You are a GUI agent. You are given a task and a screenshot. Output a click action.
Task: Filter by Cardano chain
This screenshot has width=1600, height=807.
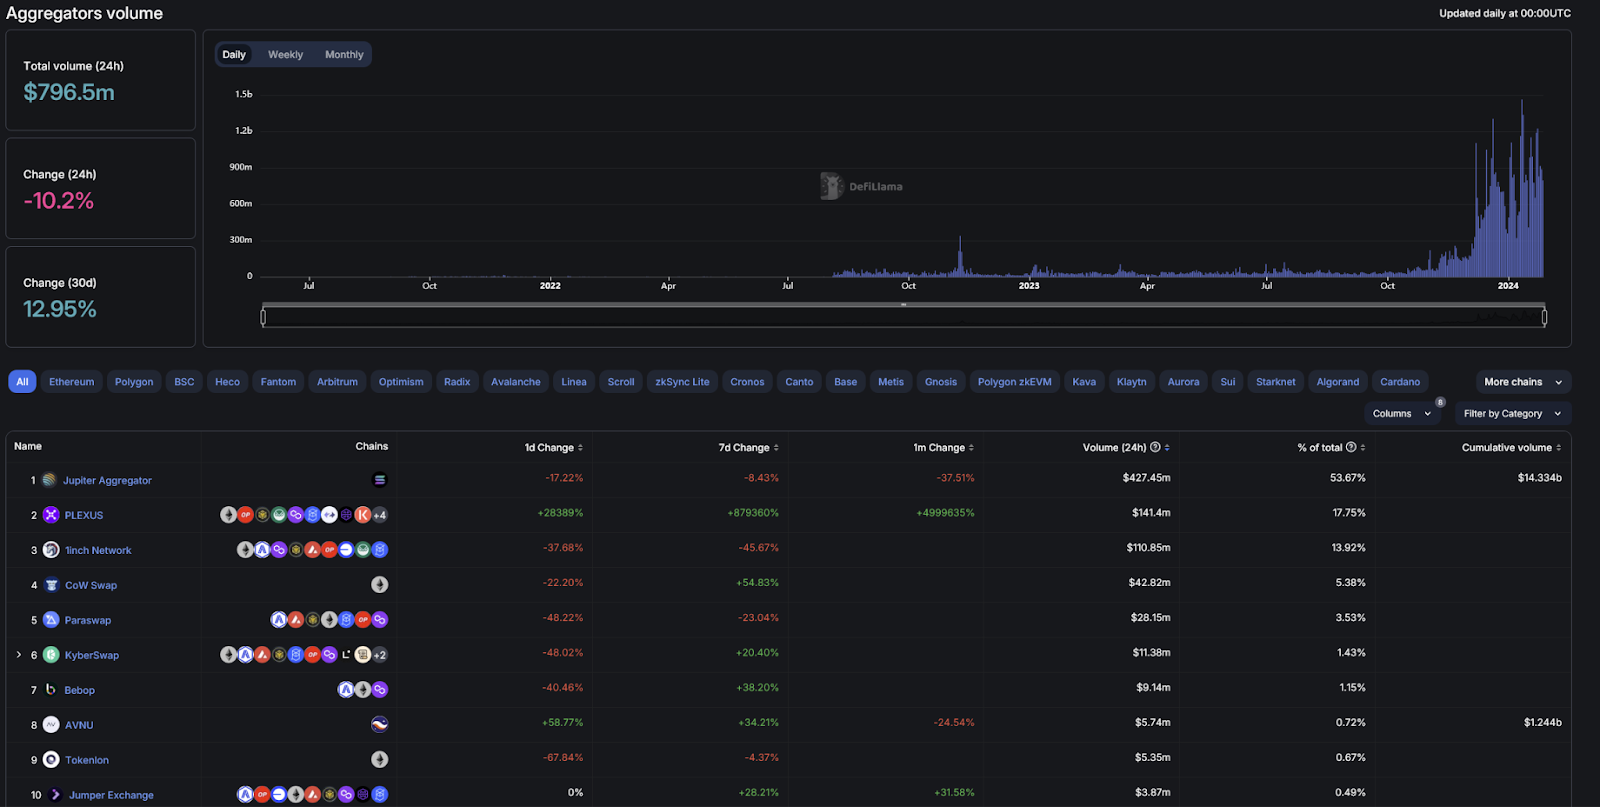point(1400,382)
